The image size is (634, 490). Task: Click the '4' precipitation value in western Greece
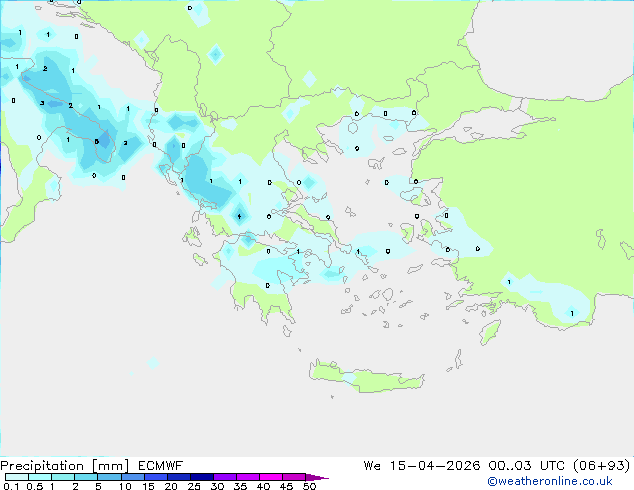239,216
